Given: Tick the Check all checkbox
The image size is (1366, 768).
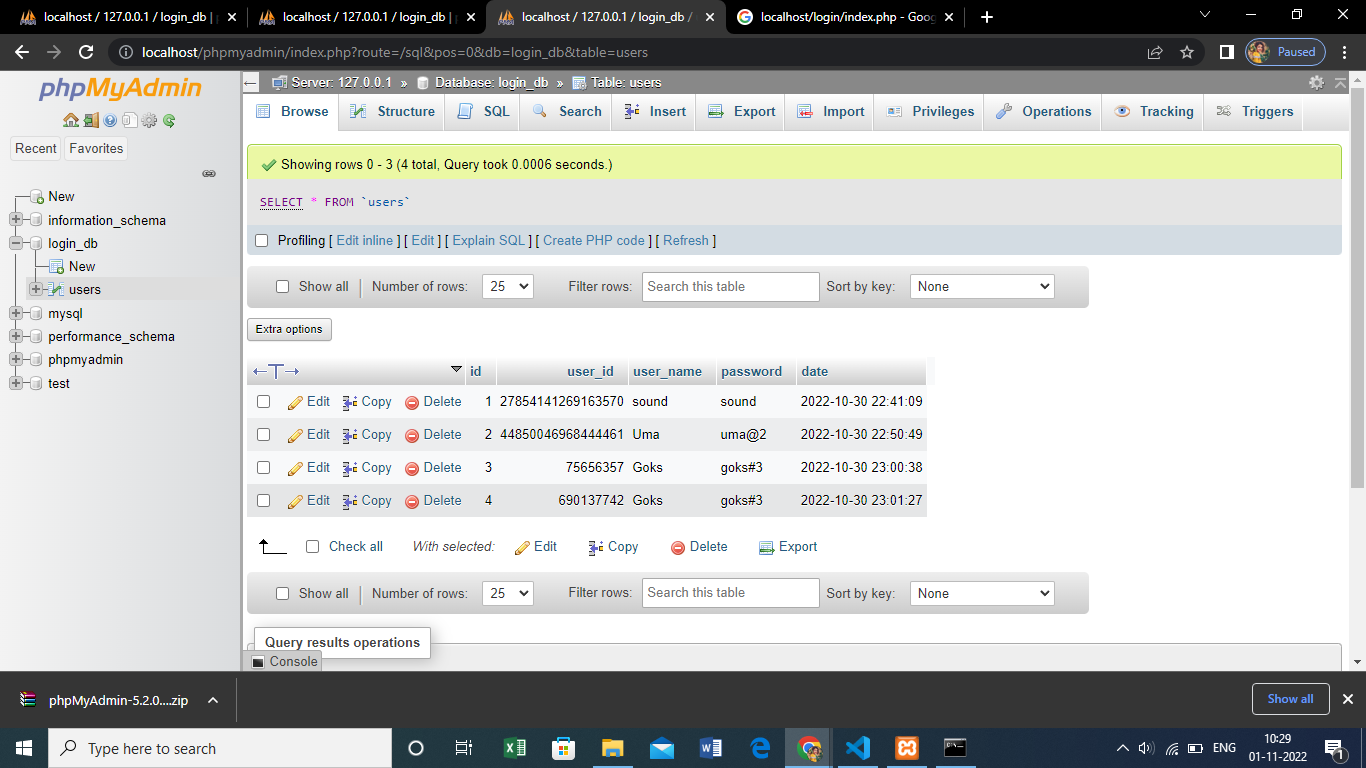Looking at the screenshot, I should pyautogui.click(x=312, y=546).
